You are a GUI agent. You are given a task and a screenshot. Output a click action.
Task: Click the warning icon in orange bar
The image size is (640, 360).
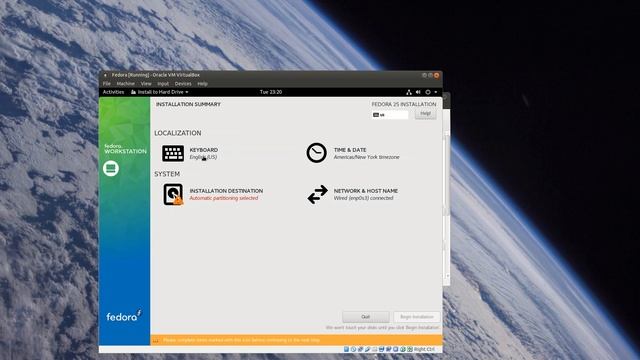[x=156, y=340]
